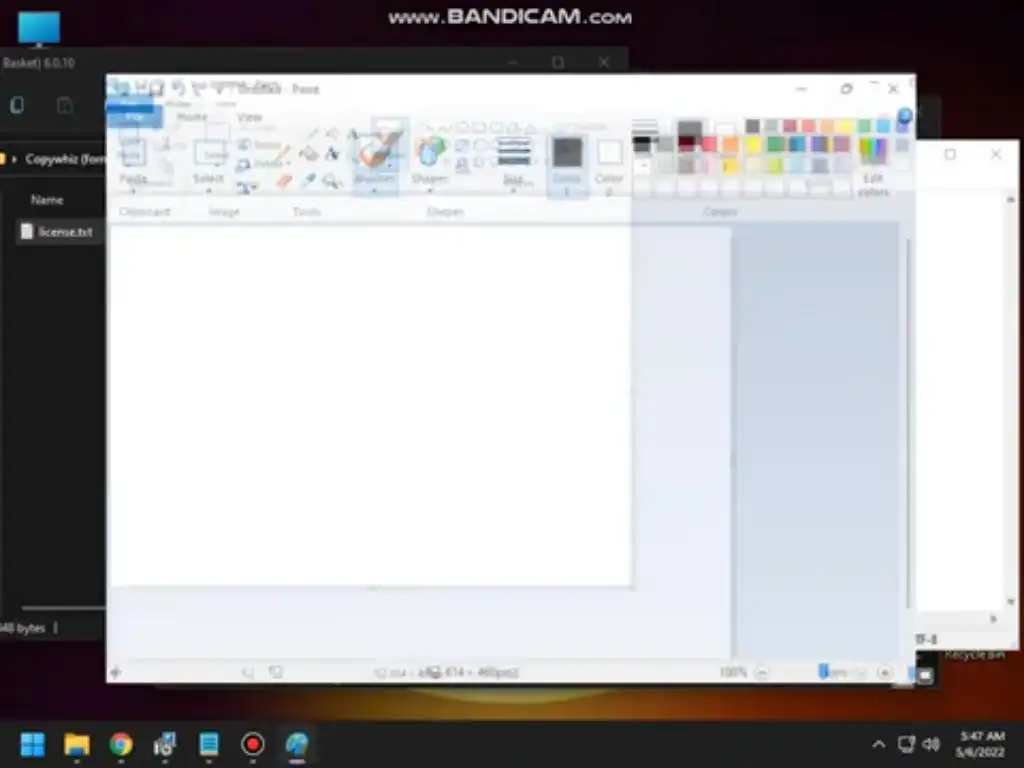Click the Paste clipboard icon
This screenshot has width=1024, height=768.
tap(133, 153)
